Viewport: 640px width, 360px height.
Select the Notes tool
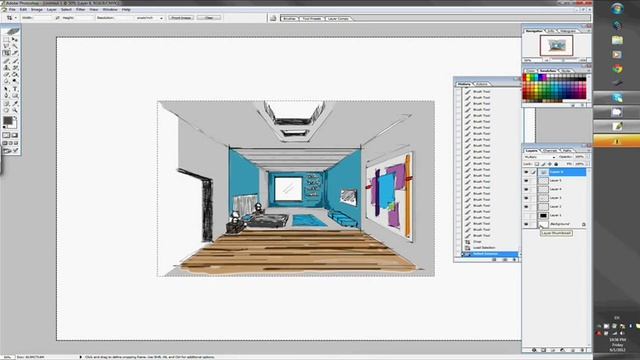(6, 103)
